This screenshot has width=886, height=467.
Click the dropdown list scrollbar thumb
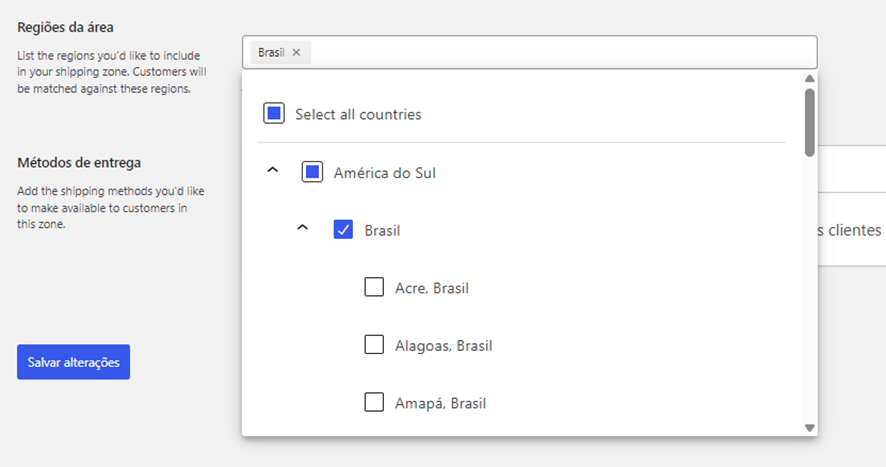click(x=810, y=120)
